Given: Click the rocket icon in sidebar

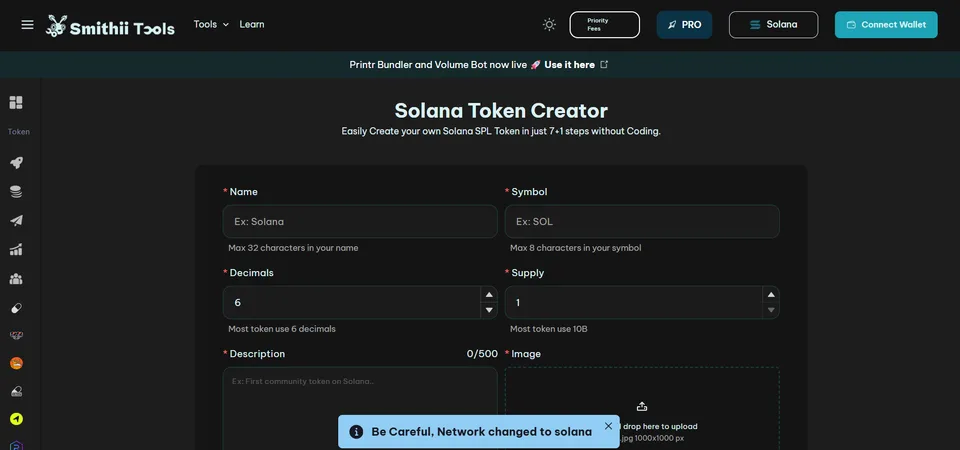Looking at the screenshot, I should coord(16,163).
